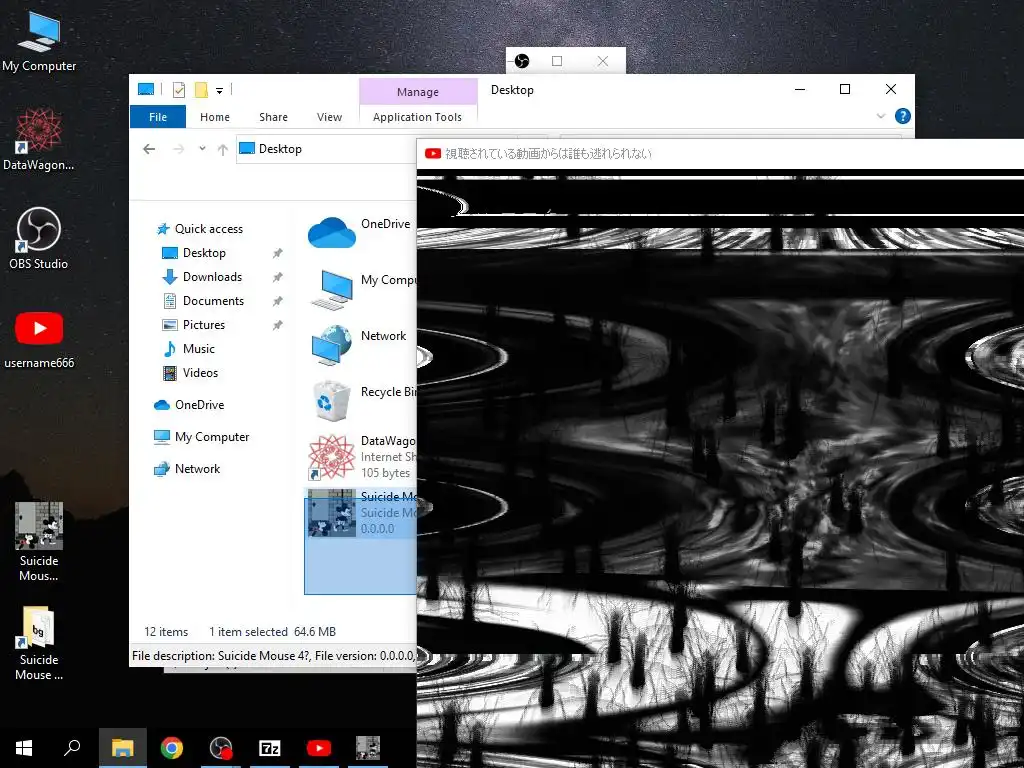The height and width of the screenshot is (768, 1024).
Task: Open Google Chrome from the taskbar
Action: [x=172, y=748]
